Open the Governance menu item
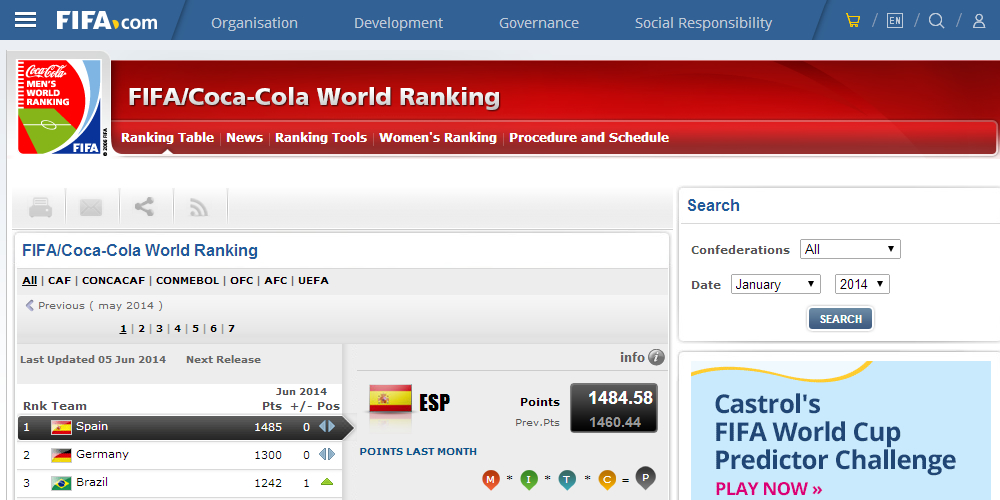 coord(538,22)
